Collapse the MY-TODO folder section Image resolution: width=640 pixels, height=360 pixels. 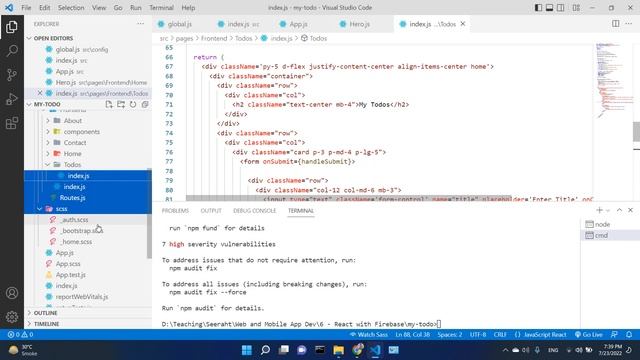[29, 104]
